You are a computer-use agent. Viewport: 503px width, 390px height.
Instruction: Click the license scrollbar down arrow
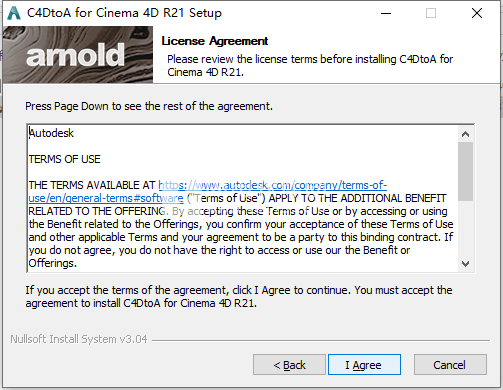click(x=465, y=264)
